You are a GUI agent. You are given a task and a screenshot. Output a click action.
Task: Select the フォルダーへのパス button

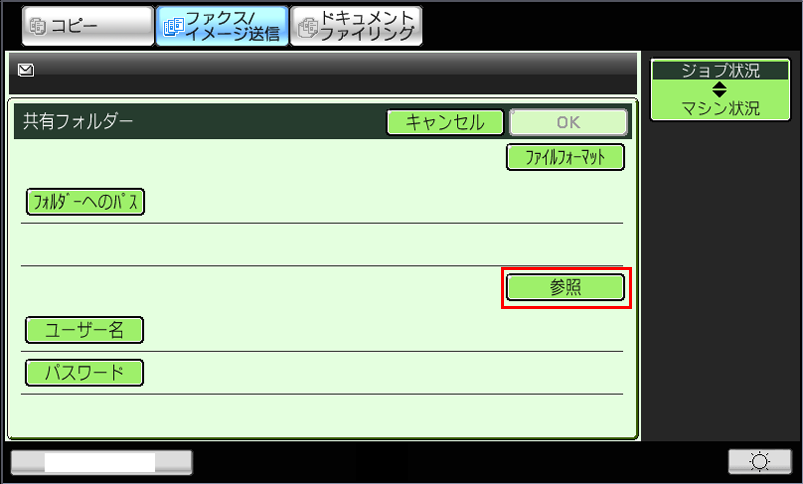(86, 202)
